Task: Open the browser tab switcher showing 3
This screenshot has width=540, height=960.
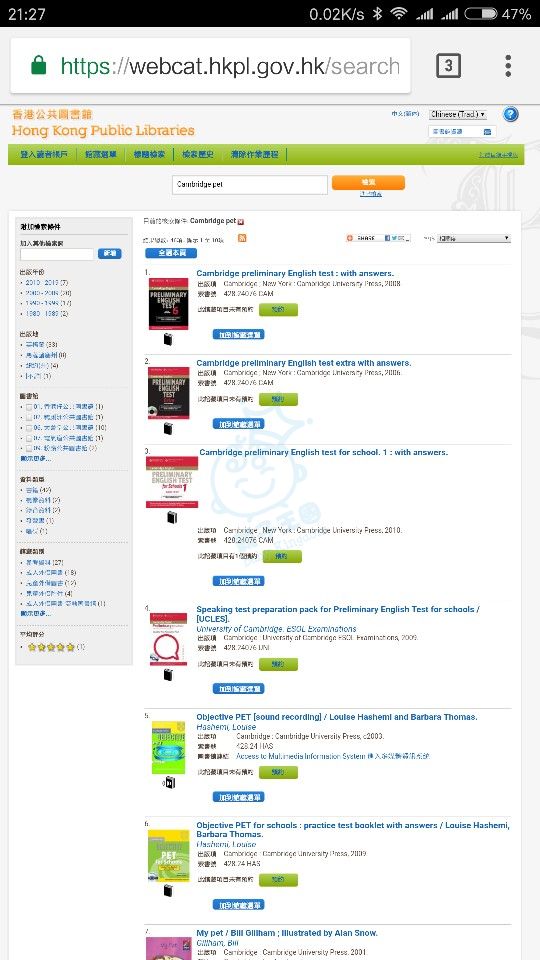Action: [448, 66]
